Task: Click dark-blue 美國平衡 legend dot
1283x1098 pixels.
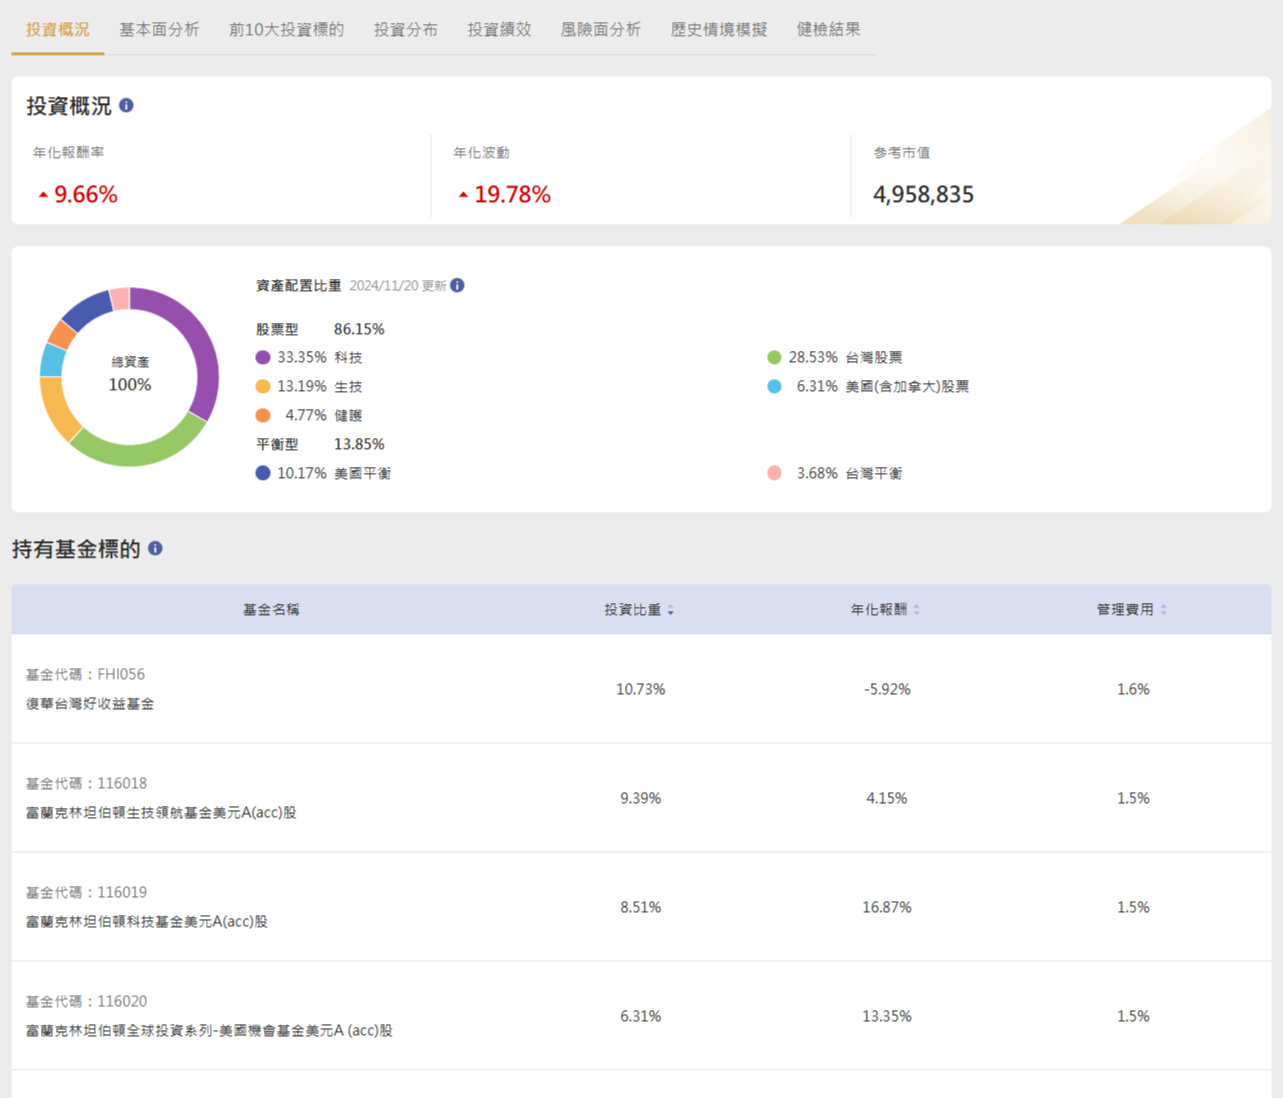Action: (263, 473)
